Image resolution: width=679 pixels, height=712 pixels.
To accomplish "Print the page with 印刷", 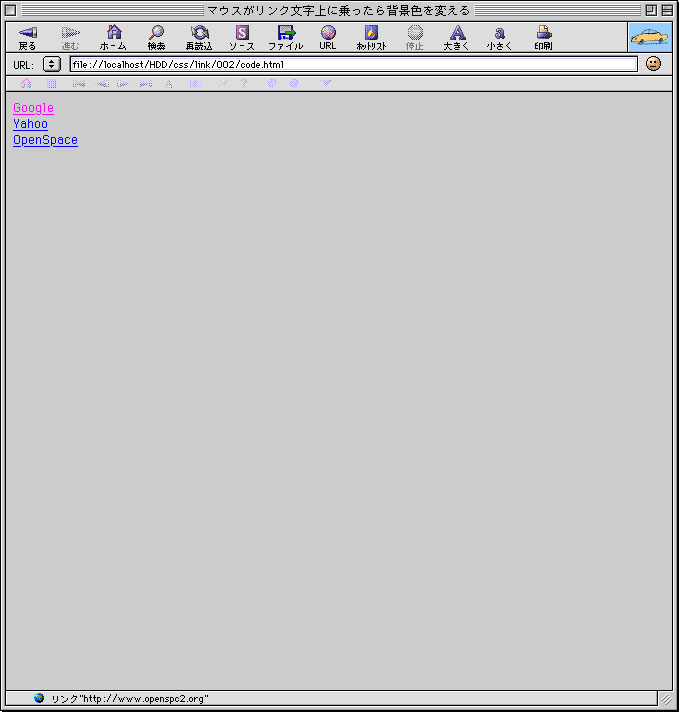I will 543,37.
